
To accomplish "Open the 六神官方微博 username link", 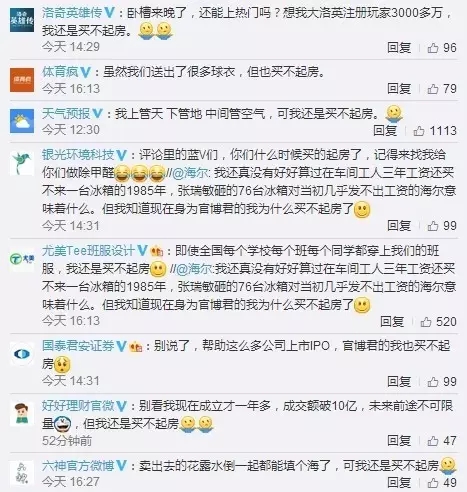I will click(x=78, y=466).
